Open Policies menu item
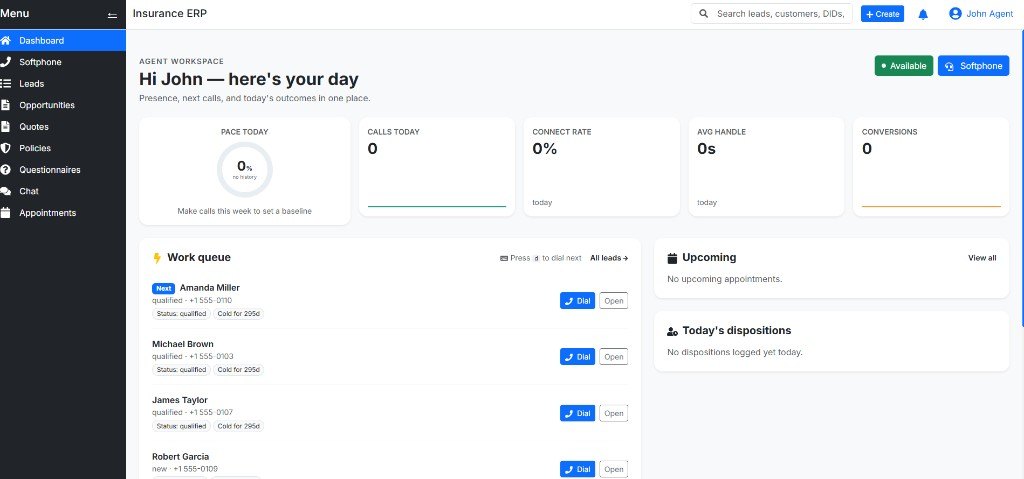The width and height of the screenshot is (1024, 479). [x=63, y=148]
